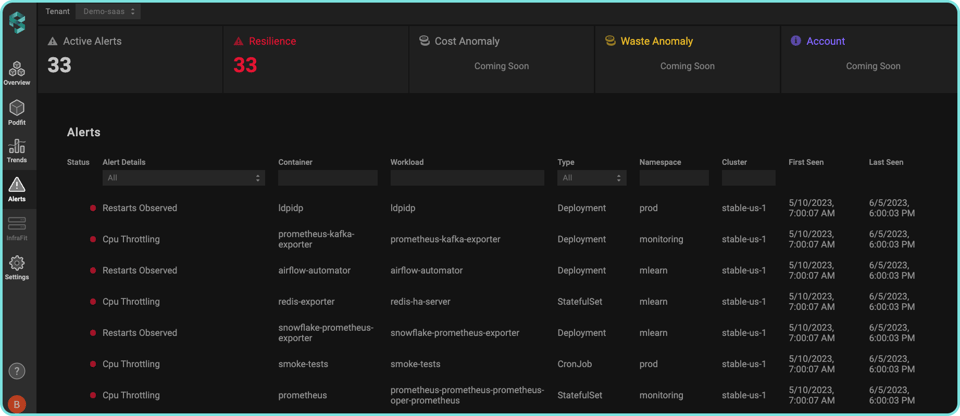Click the Active Alerts triangle icon
Screen dimensions: 960x416
[x=53, y=42]
